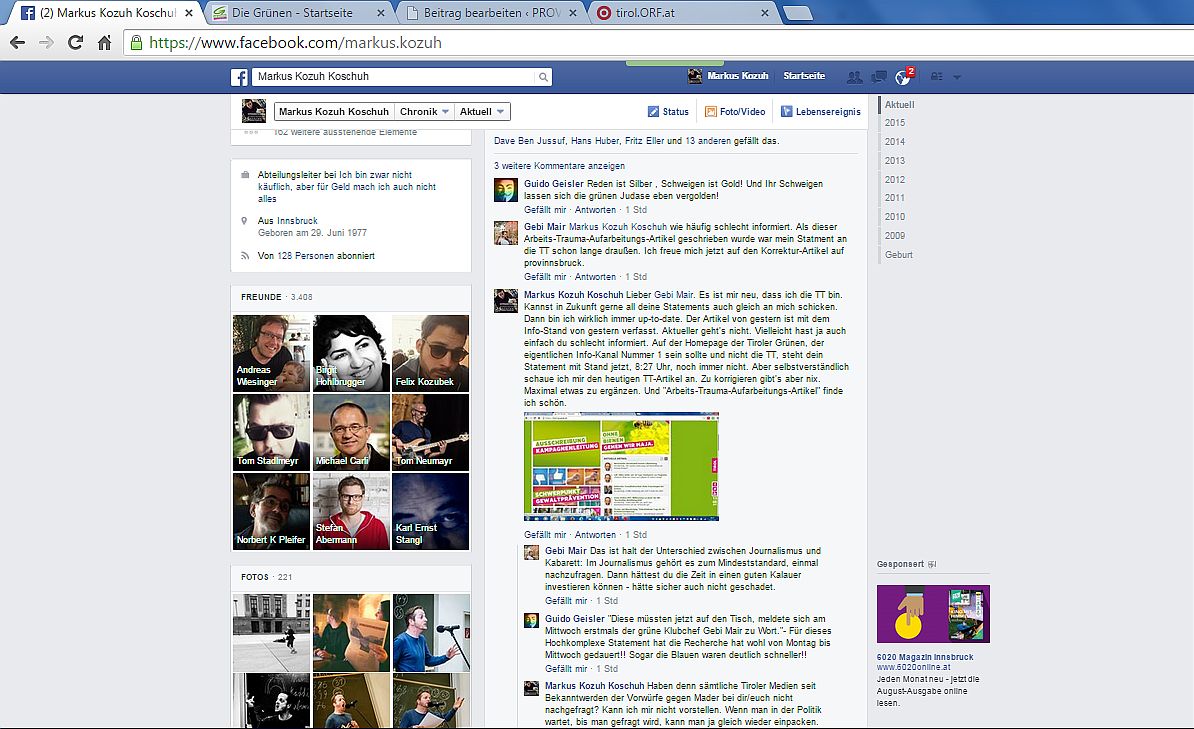
Task: Open friend requests icon in top bar
Action: point(854,77)
